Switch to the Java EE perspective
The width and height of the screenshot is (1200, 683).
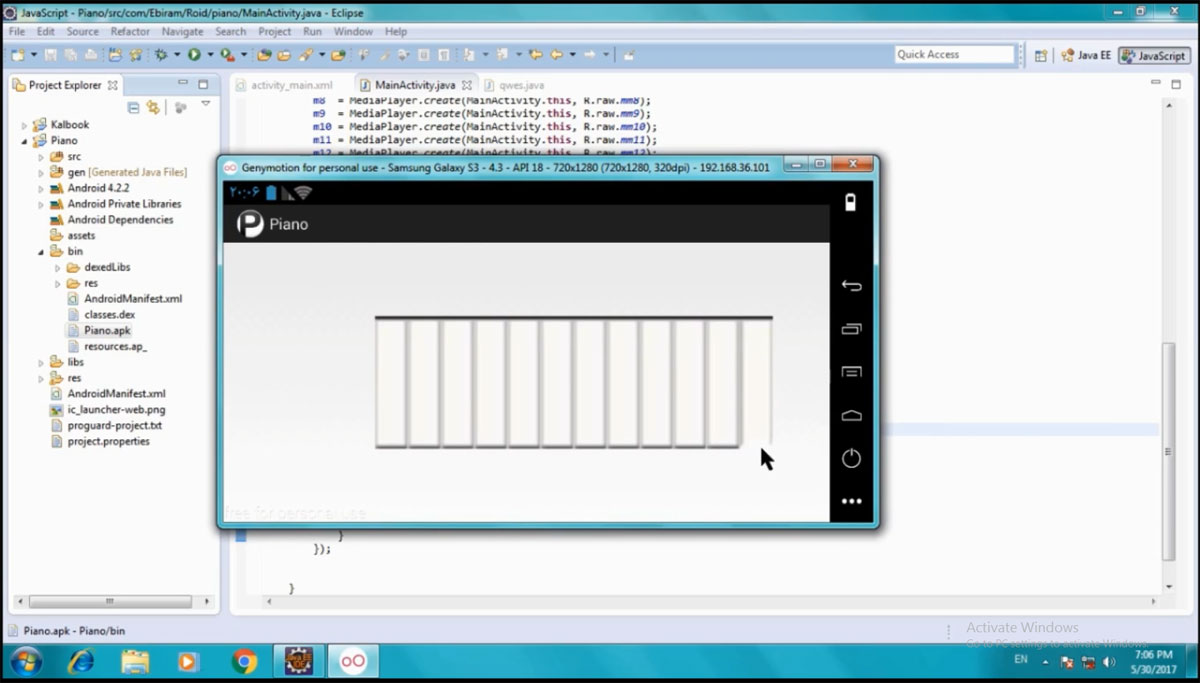pyautogui.click(x=1086, y=56)
